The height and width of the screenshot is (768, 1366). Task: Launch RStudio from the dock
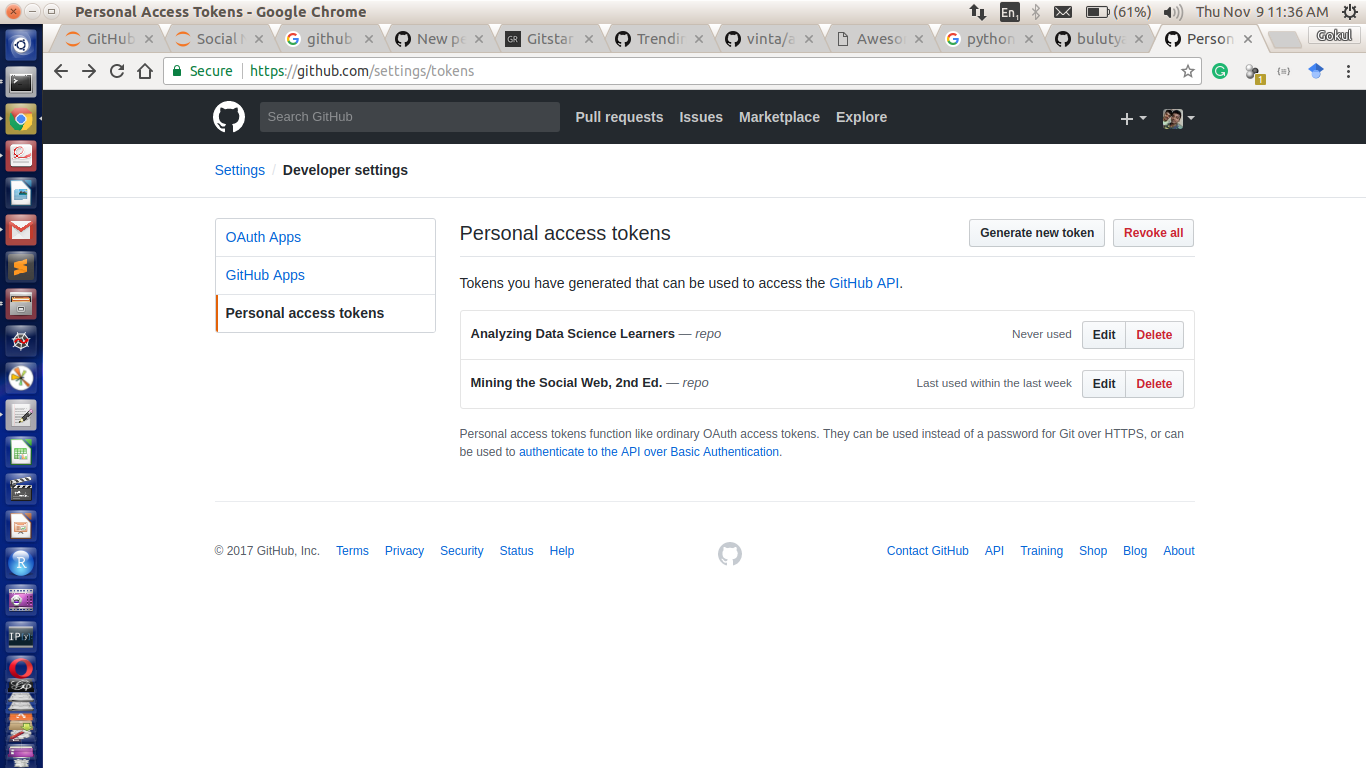tap(21, 562)
